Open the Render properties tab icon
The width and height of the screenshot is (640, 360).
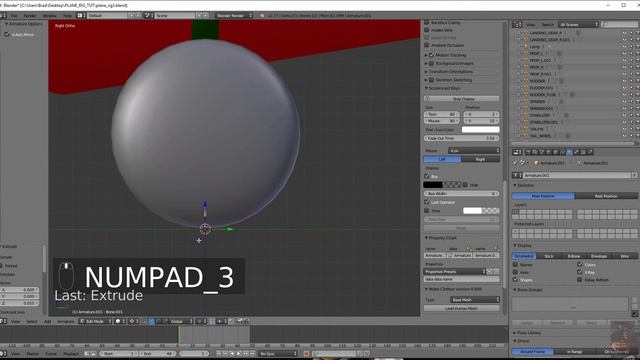[x=528, y=152]
